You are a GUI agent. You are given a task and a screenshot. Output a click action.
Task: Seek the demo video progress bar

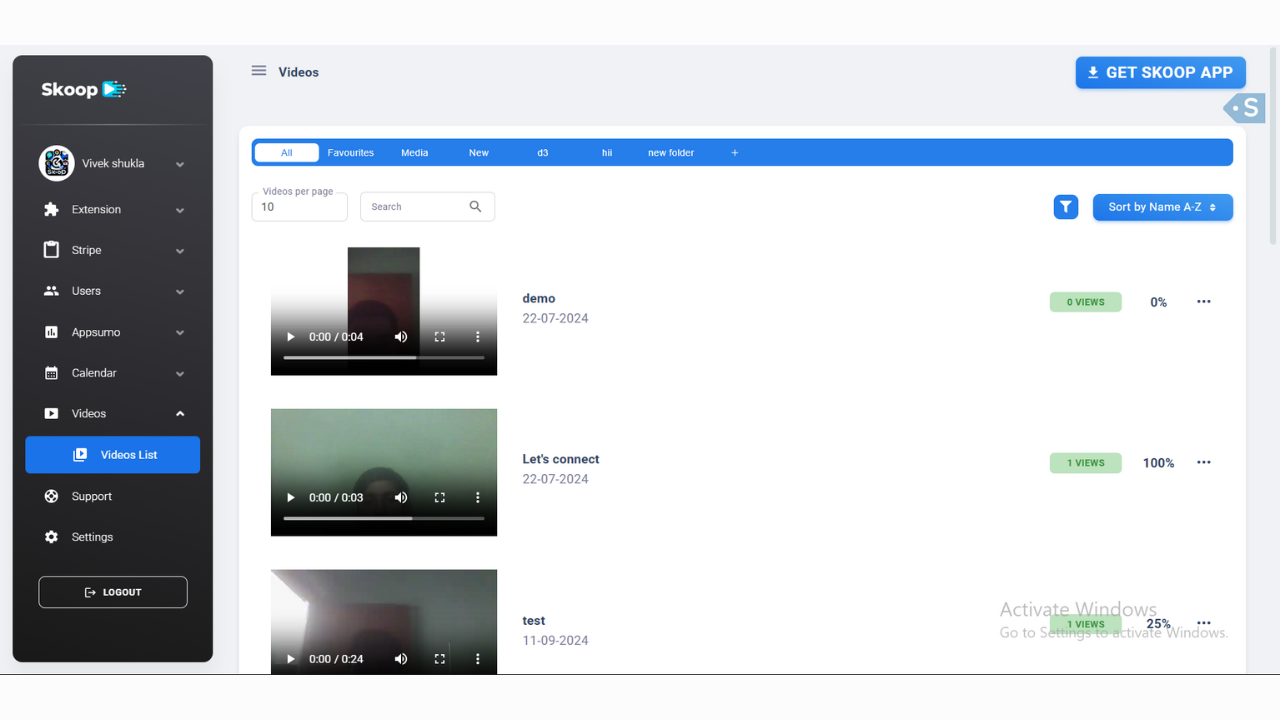tap(384, 357)
